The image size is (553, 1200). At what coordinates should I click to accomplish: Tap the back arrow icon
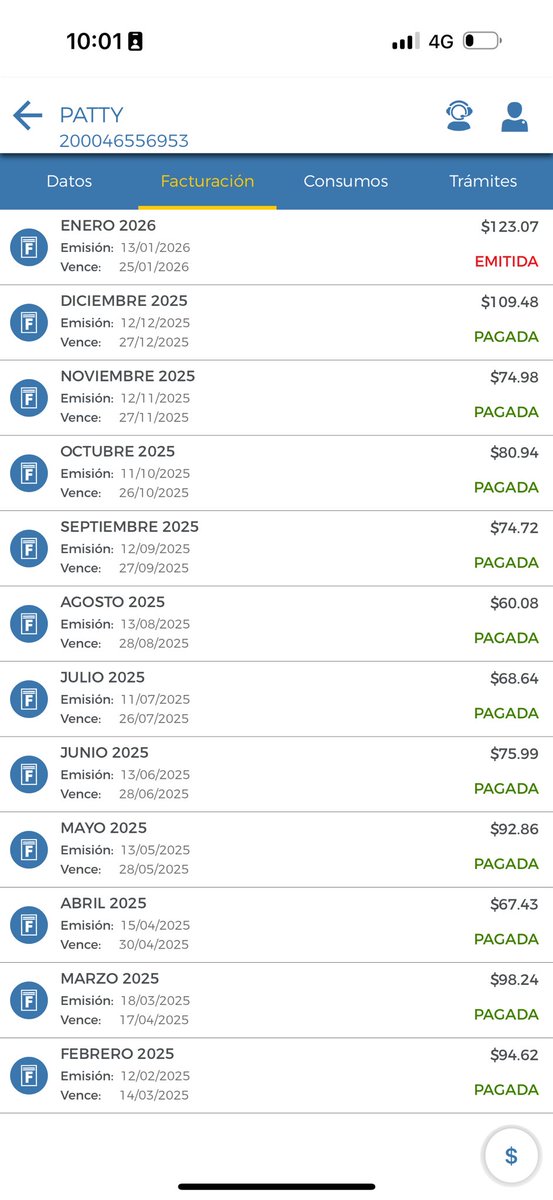tap(27, 116)
